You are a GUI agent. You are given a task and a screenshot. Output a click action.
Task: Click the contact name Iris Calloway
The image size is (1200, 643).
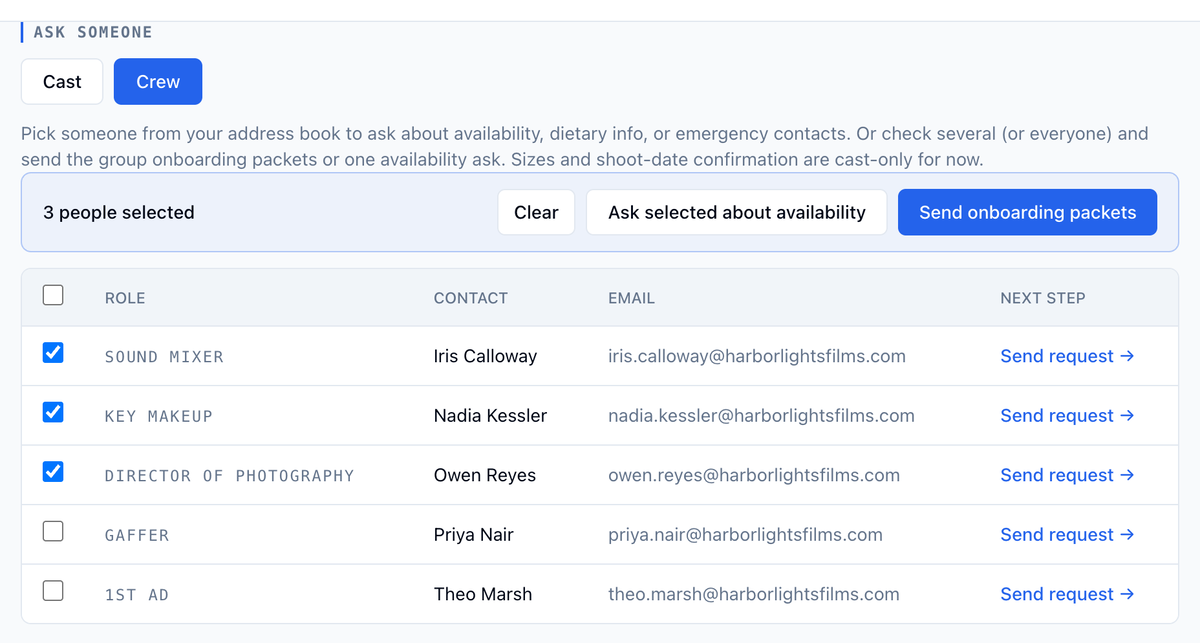(485, 356)
